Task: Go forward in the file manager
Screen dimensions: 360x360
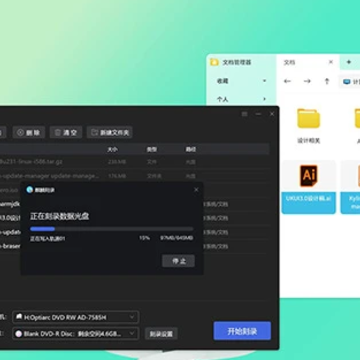Action: [x=307, y=81]
